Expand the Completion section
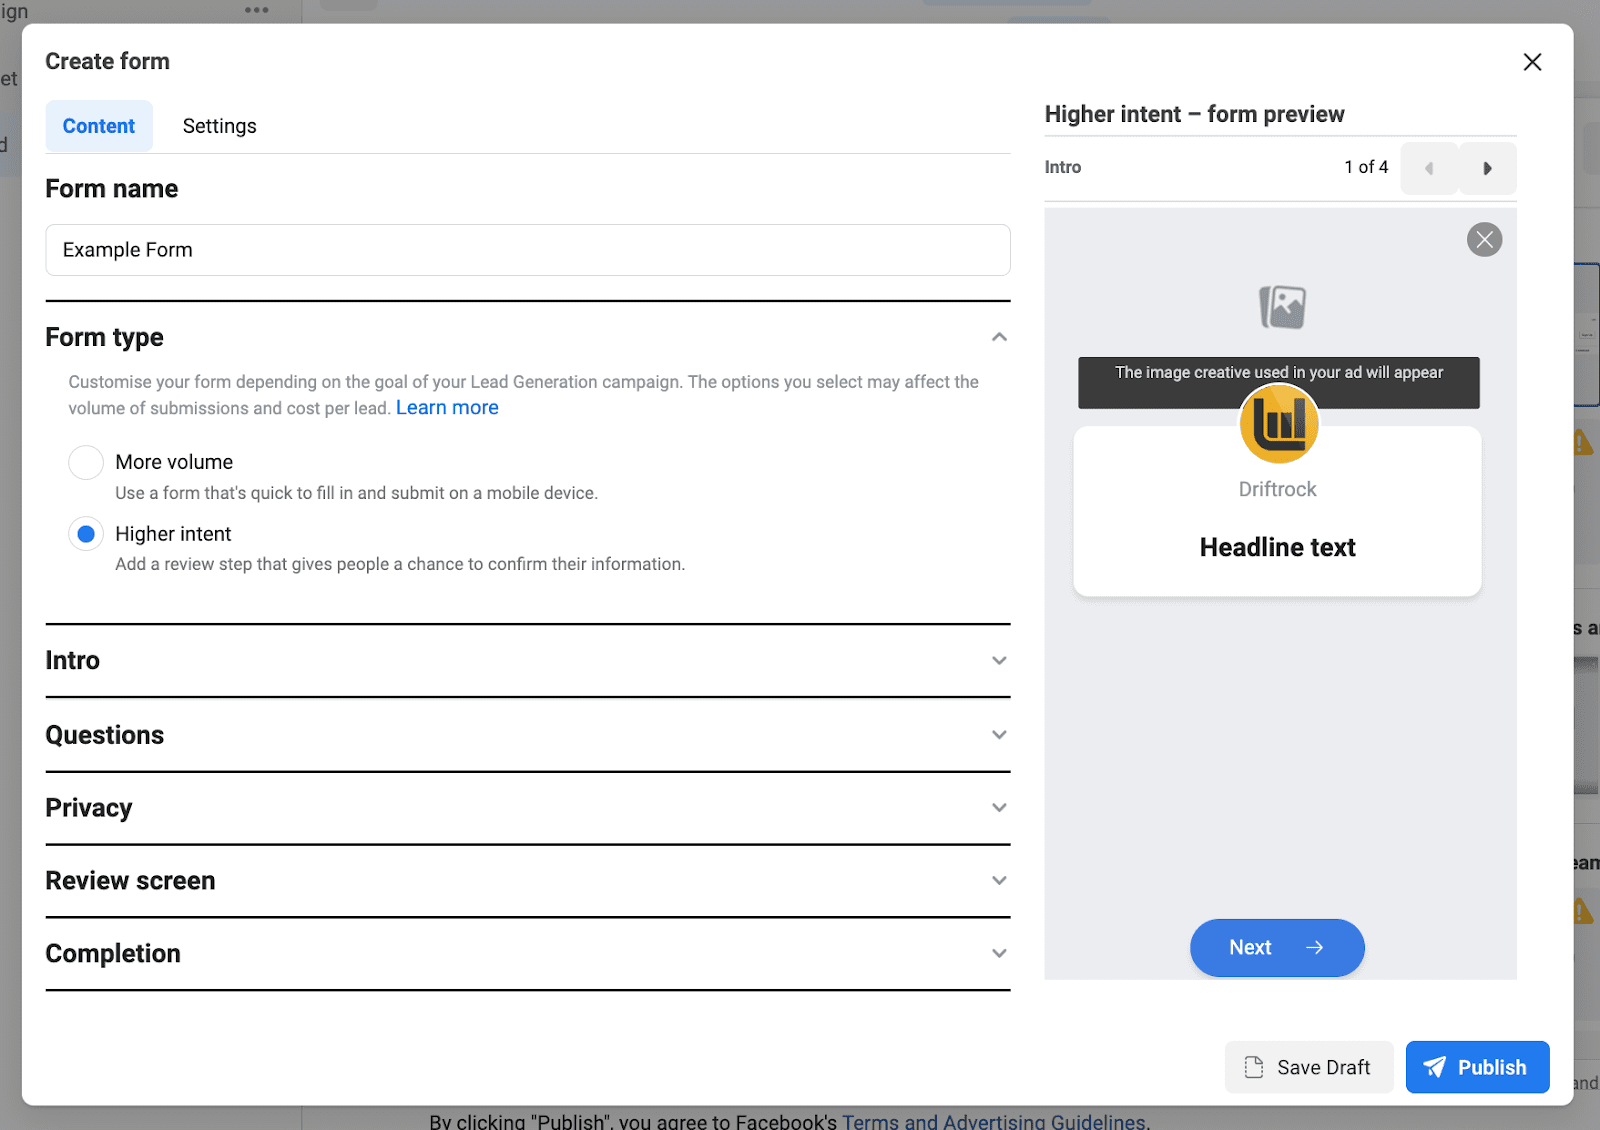The image size is (1600, 1130). (999, 954)
